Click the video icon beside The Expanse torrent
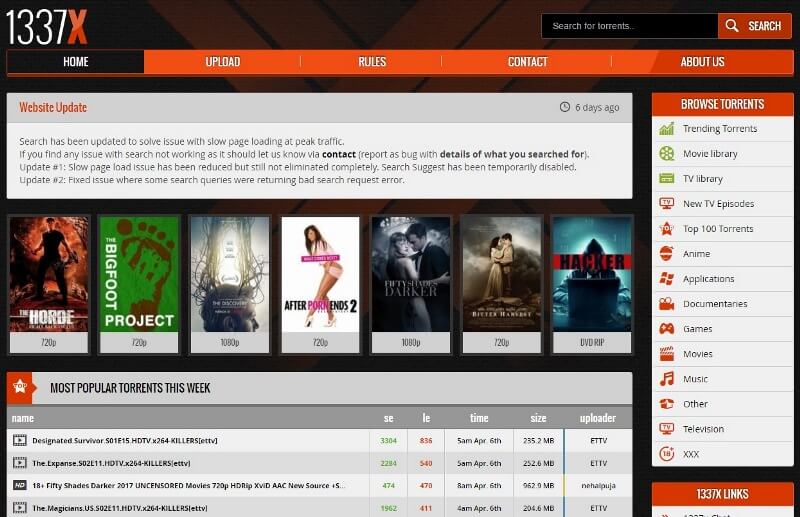Image resolution: width=800 pixels, height=517 pixels. (19, 463)
